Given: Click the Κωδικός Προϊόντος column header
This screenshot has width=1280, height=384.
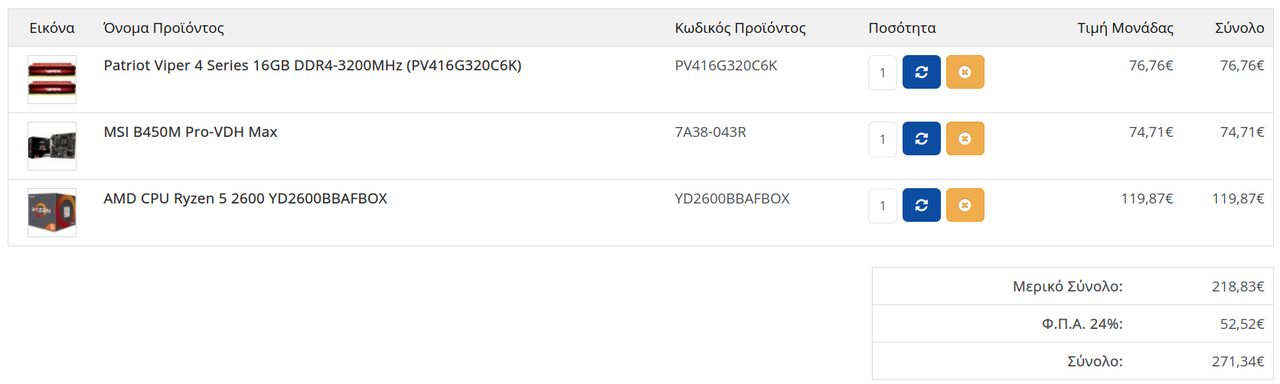Looking at the screenshot, I should click(x=740, y=28).
